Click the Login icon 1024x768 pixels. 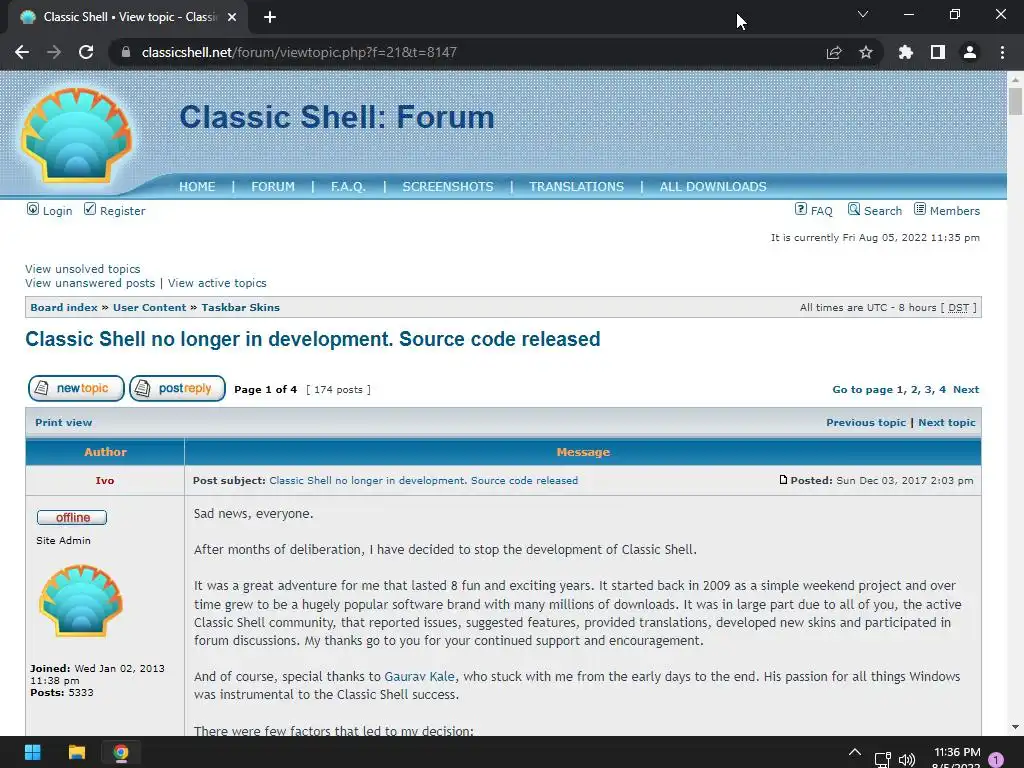[x=33, y=209]
